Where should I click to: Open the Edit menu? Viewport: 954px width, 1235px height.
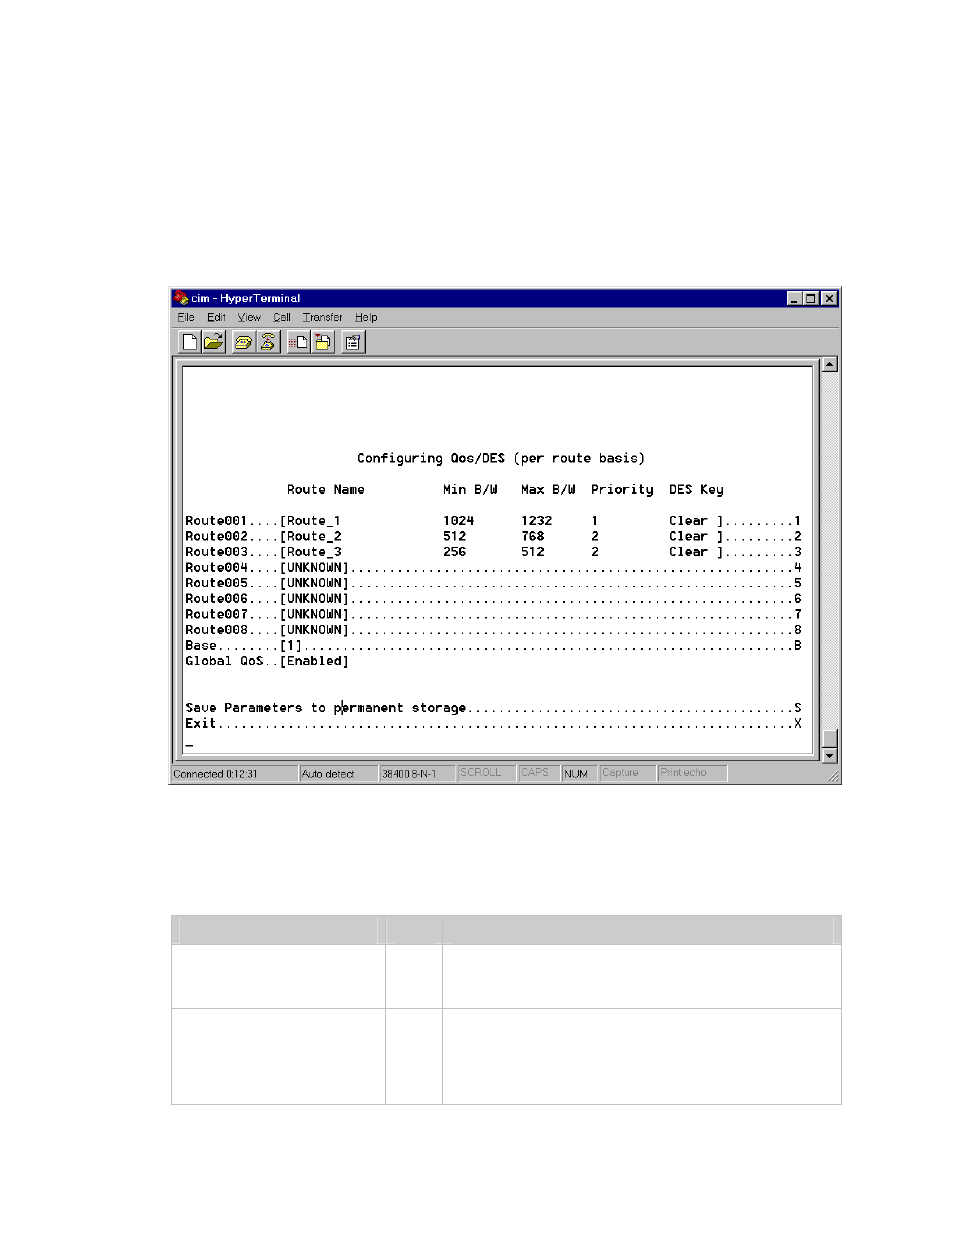[216, 317]
